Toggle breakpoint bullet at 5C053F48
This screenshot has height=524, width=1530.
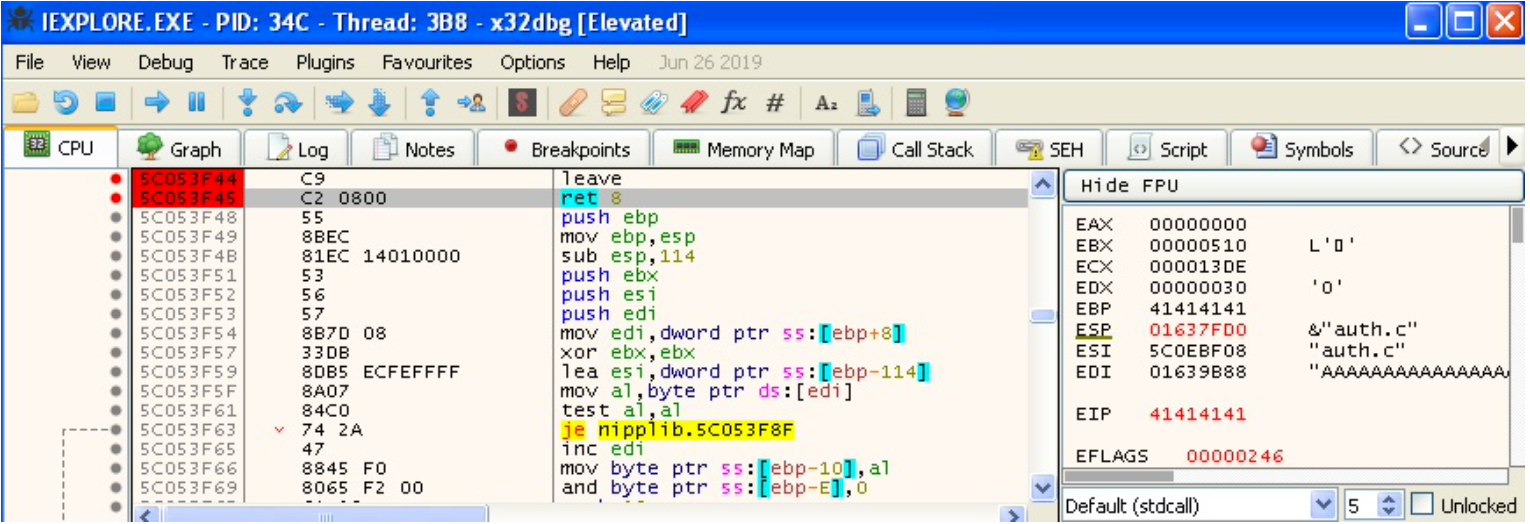[116, 218]
